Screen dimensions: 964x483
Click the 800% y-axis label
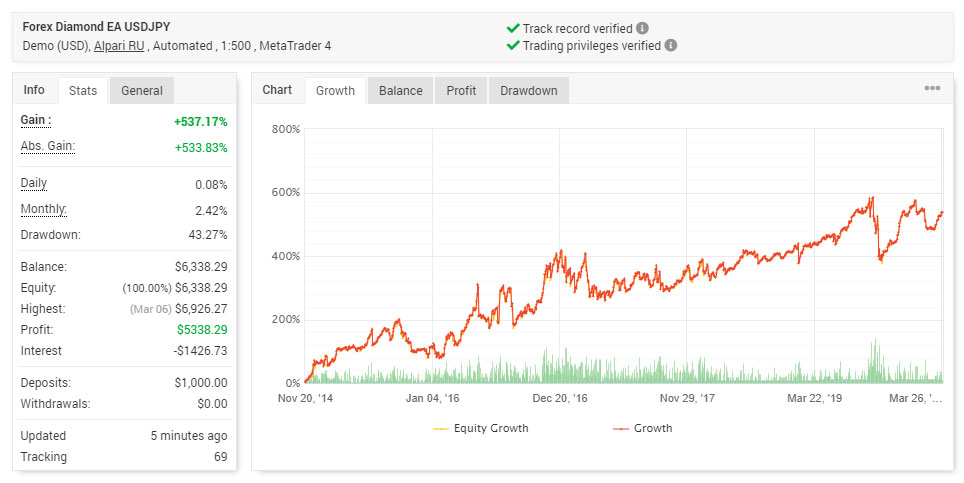pyautogui.click(x=286, y=129)
